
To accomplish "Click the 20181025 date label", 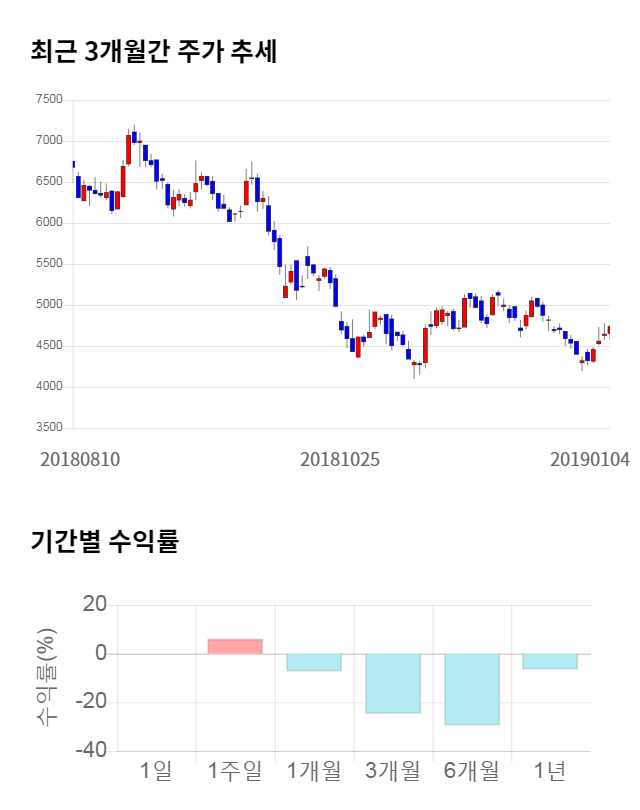I will [340, 460].
